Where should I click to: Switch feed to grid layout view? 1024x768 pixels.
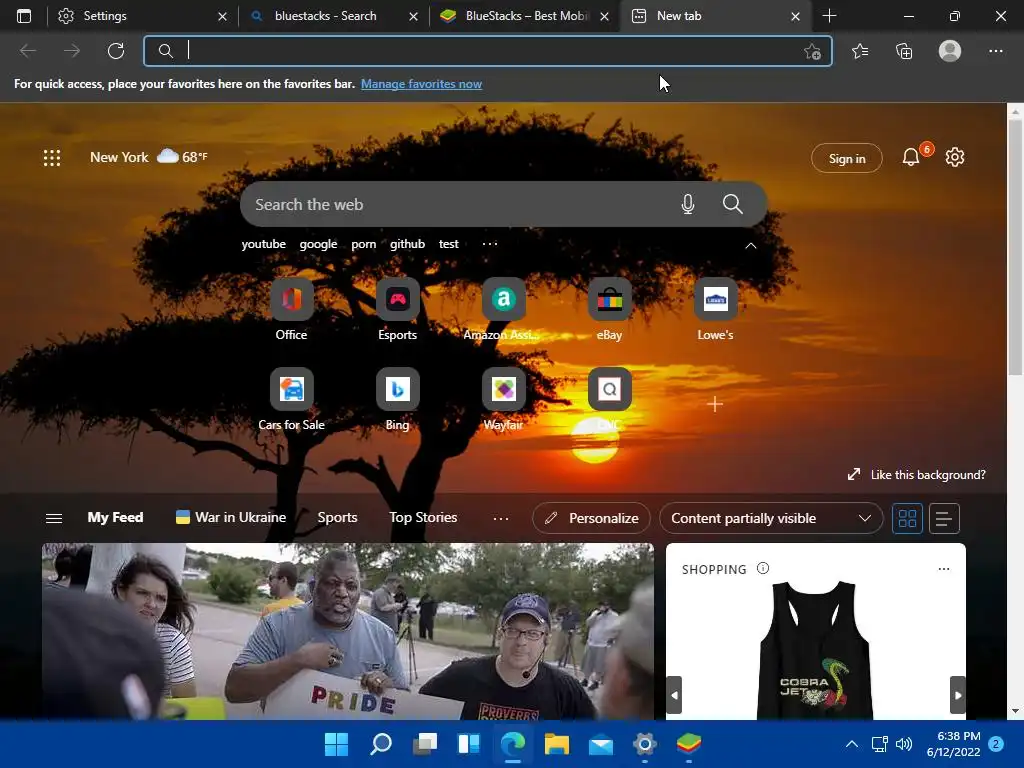pos(907,519)
